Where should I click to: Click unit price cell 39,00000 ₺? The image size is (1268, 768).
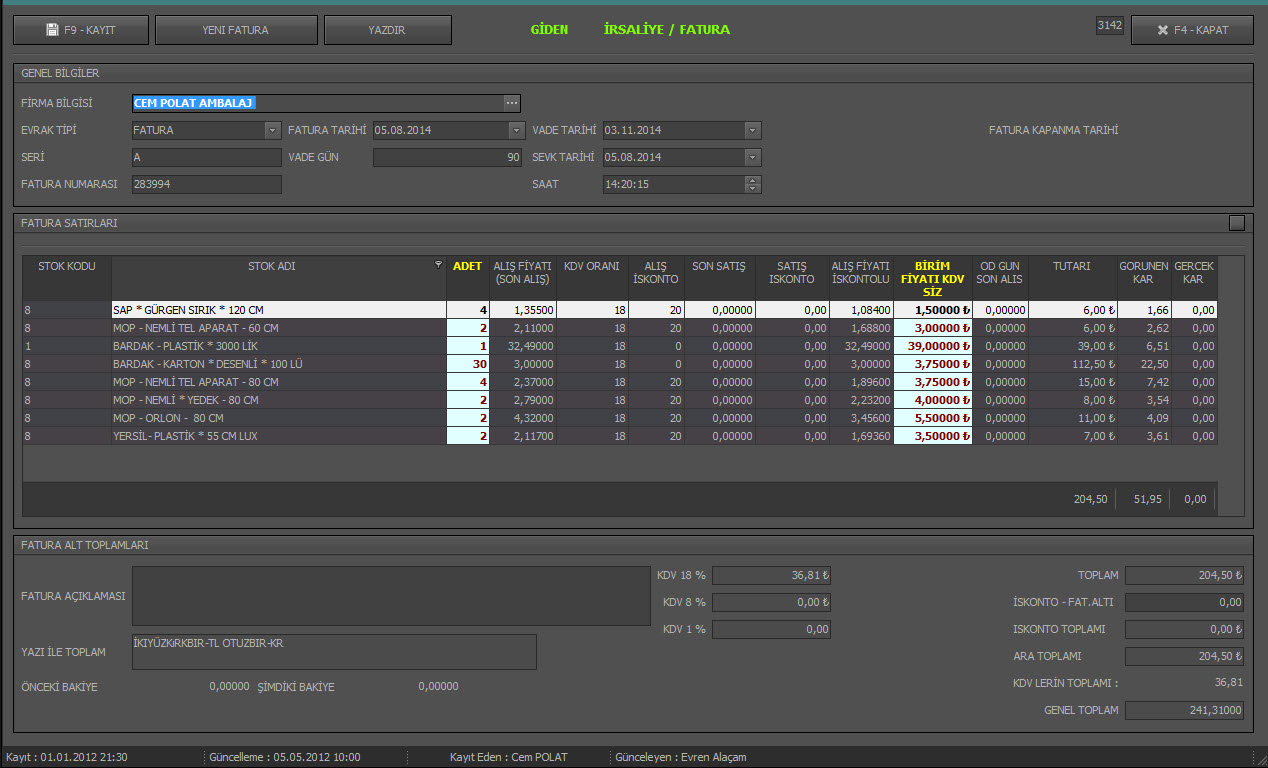(933, 346)
